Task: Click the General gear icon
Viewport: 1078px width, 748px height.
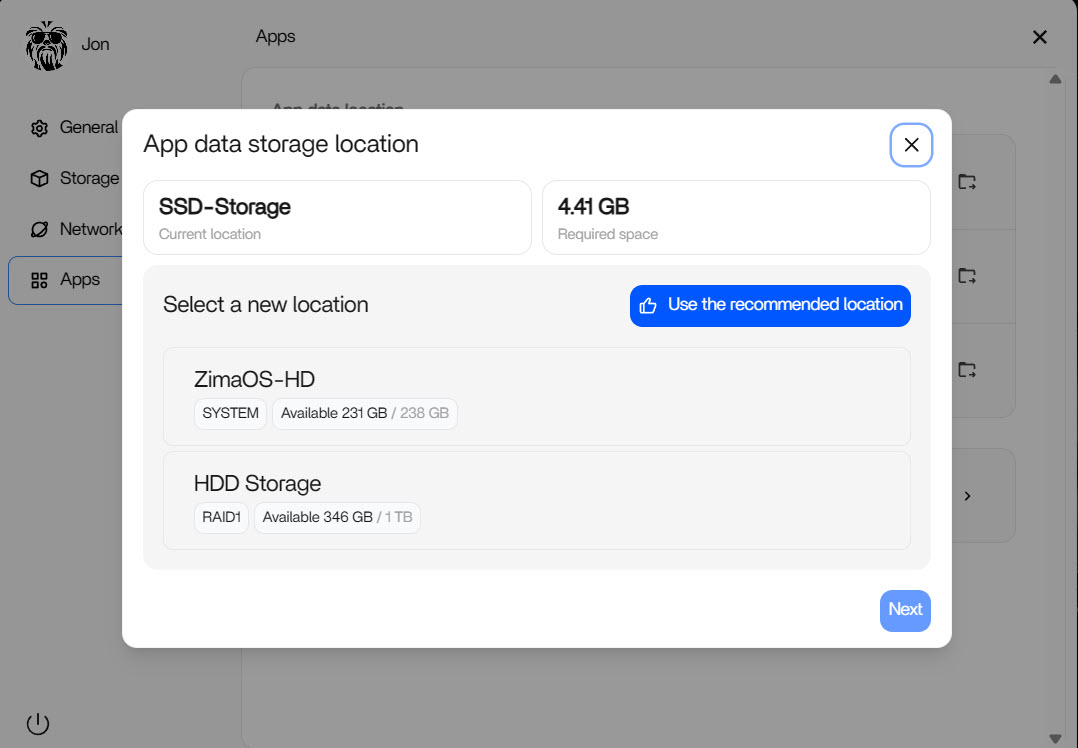Action: (39, 128)
